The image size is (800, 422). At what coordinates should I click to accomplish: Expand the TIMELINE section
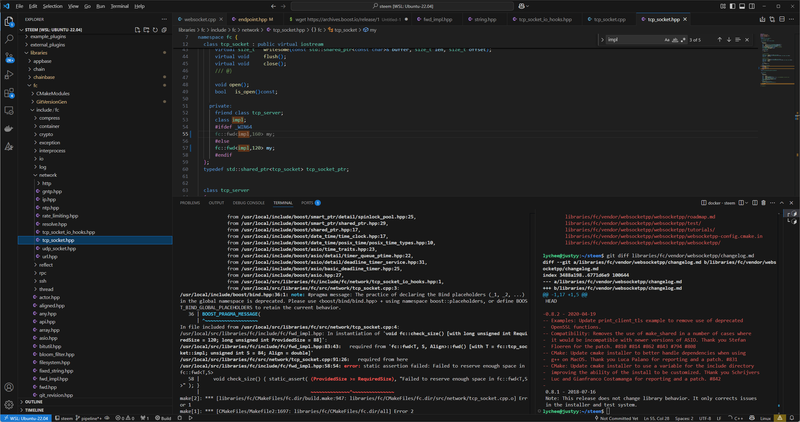[x=95, y=410]
